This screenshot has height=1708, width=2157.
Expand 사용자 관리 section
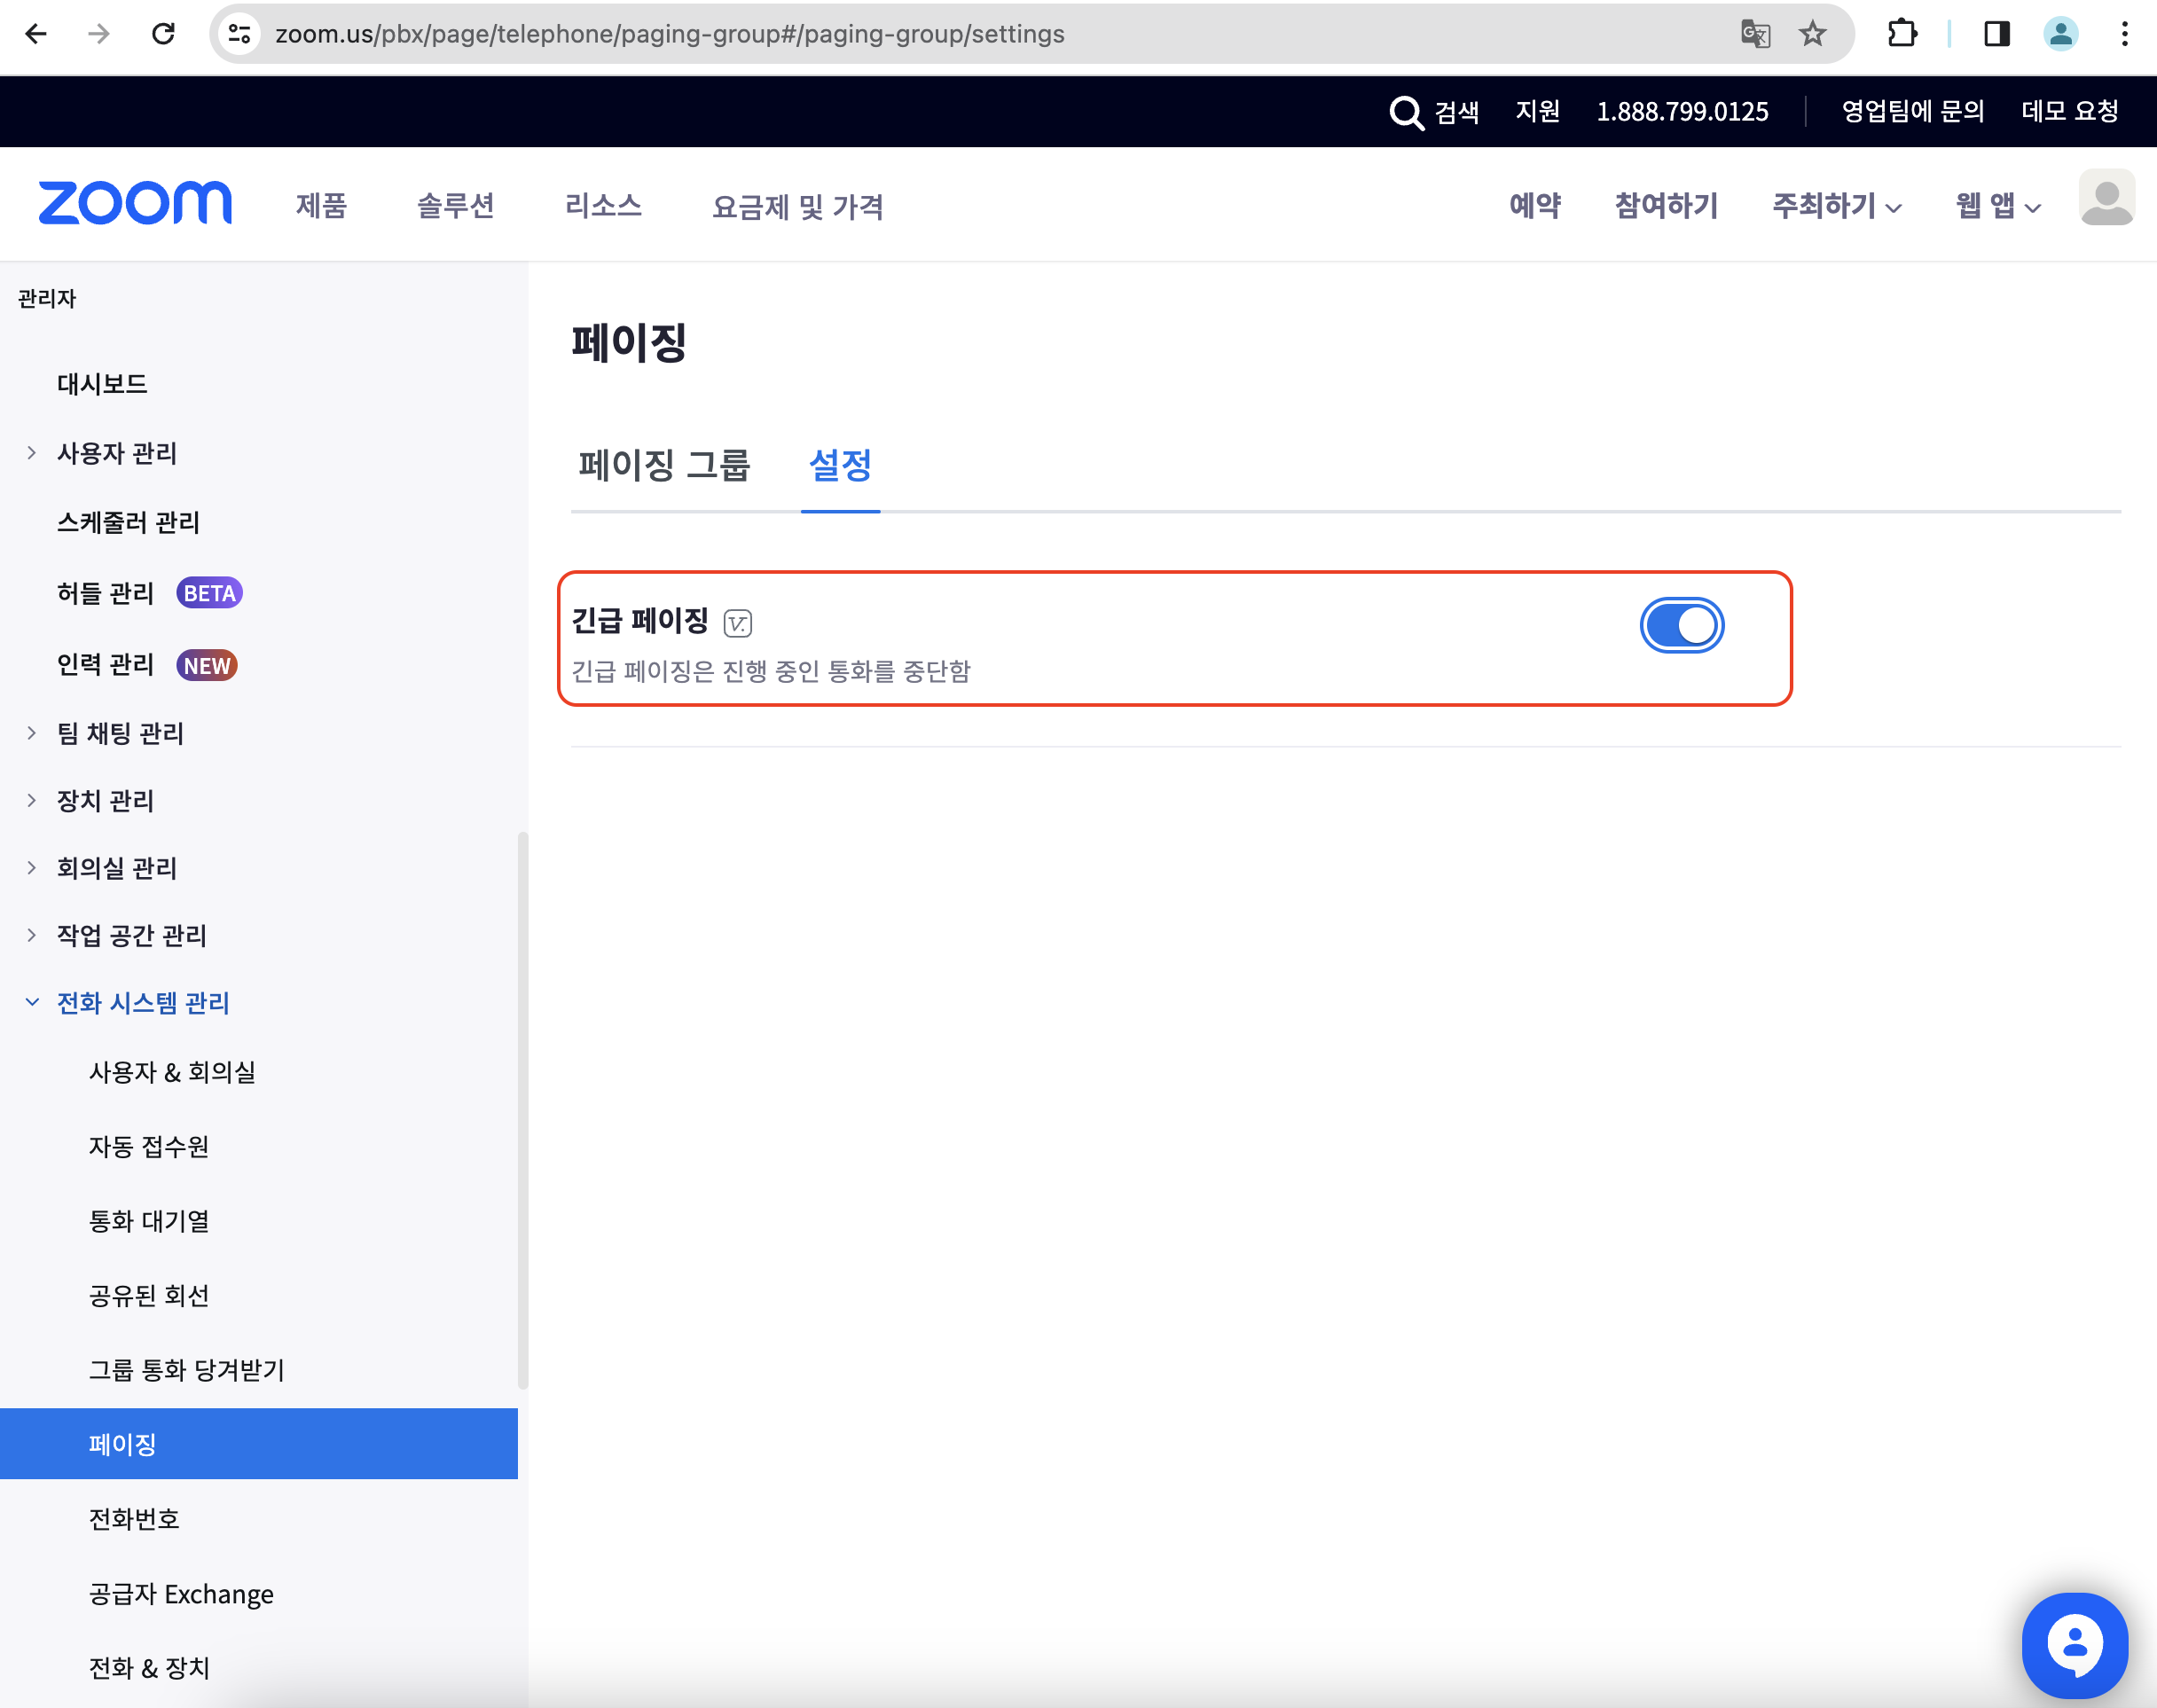[32, 453]
